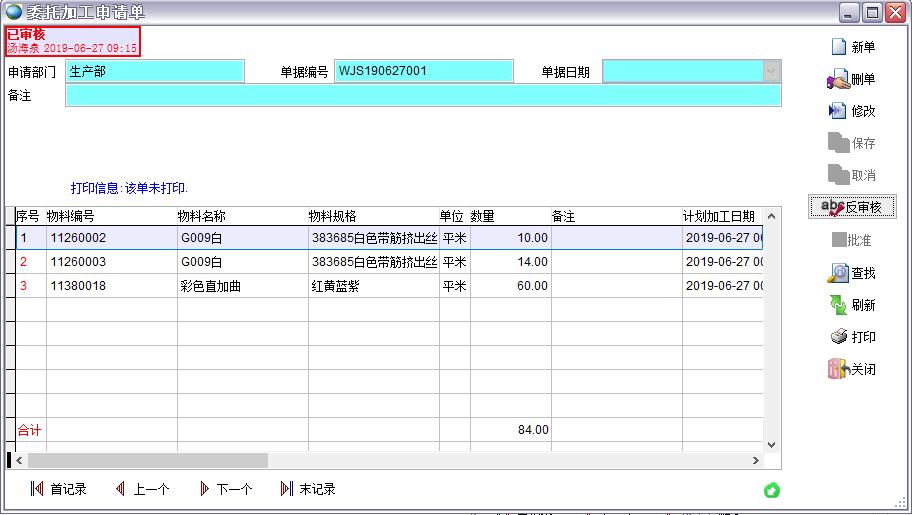Click the 新单 (new document) icon
The height and width of the screenshot is (515, 912).
coord(838,47)
